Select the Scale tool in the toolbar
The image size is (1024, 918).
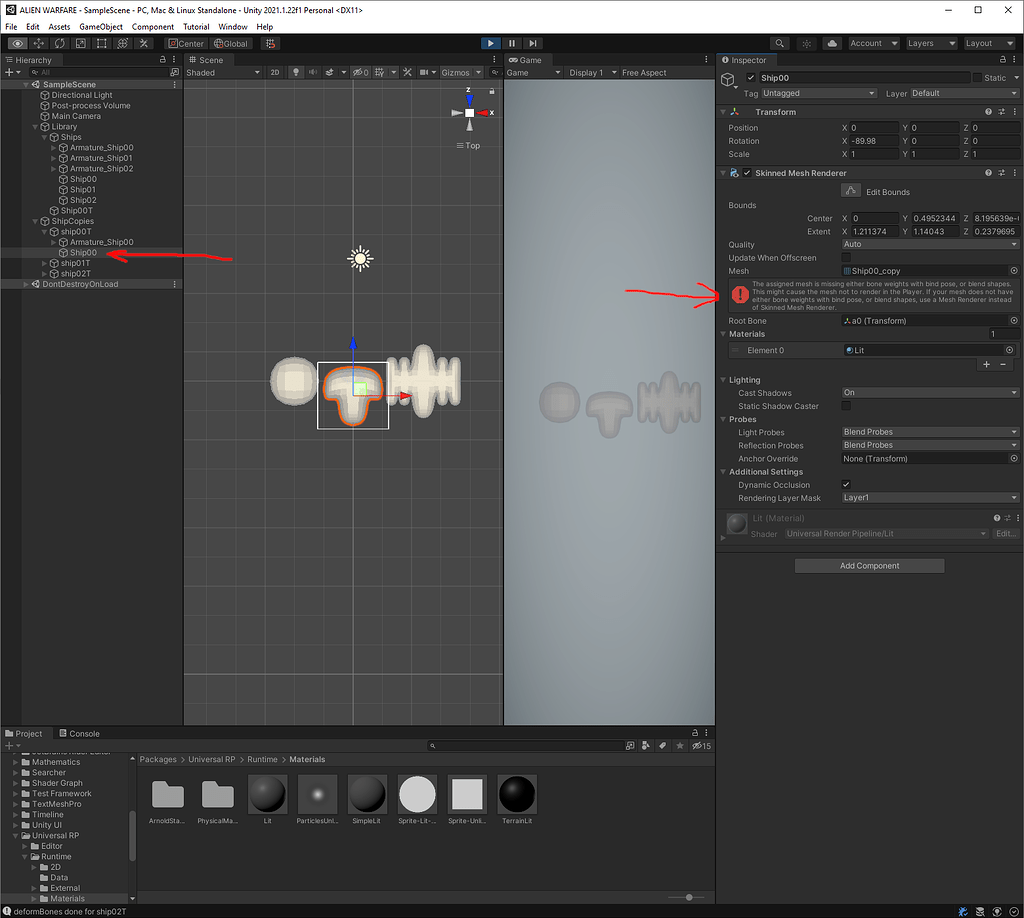79,44
